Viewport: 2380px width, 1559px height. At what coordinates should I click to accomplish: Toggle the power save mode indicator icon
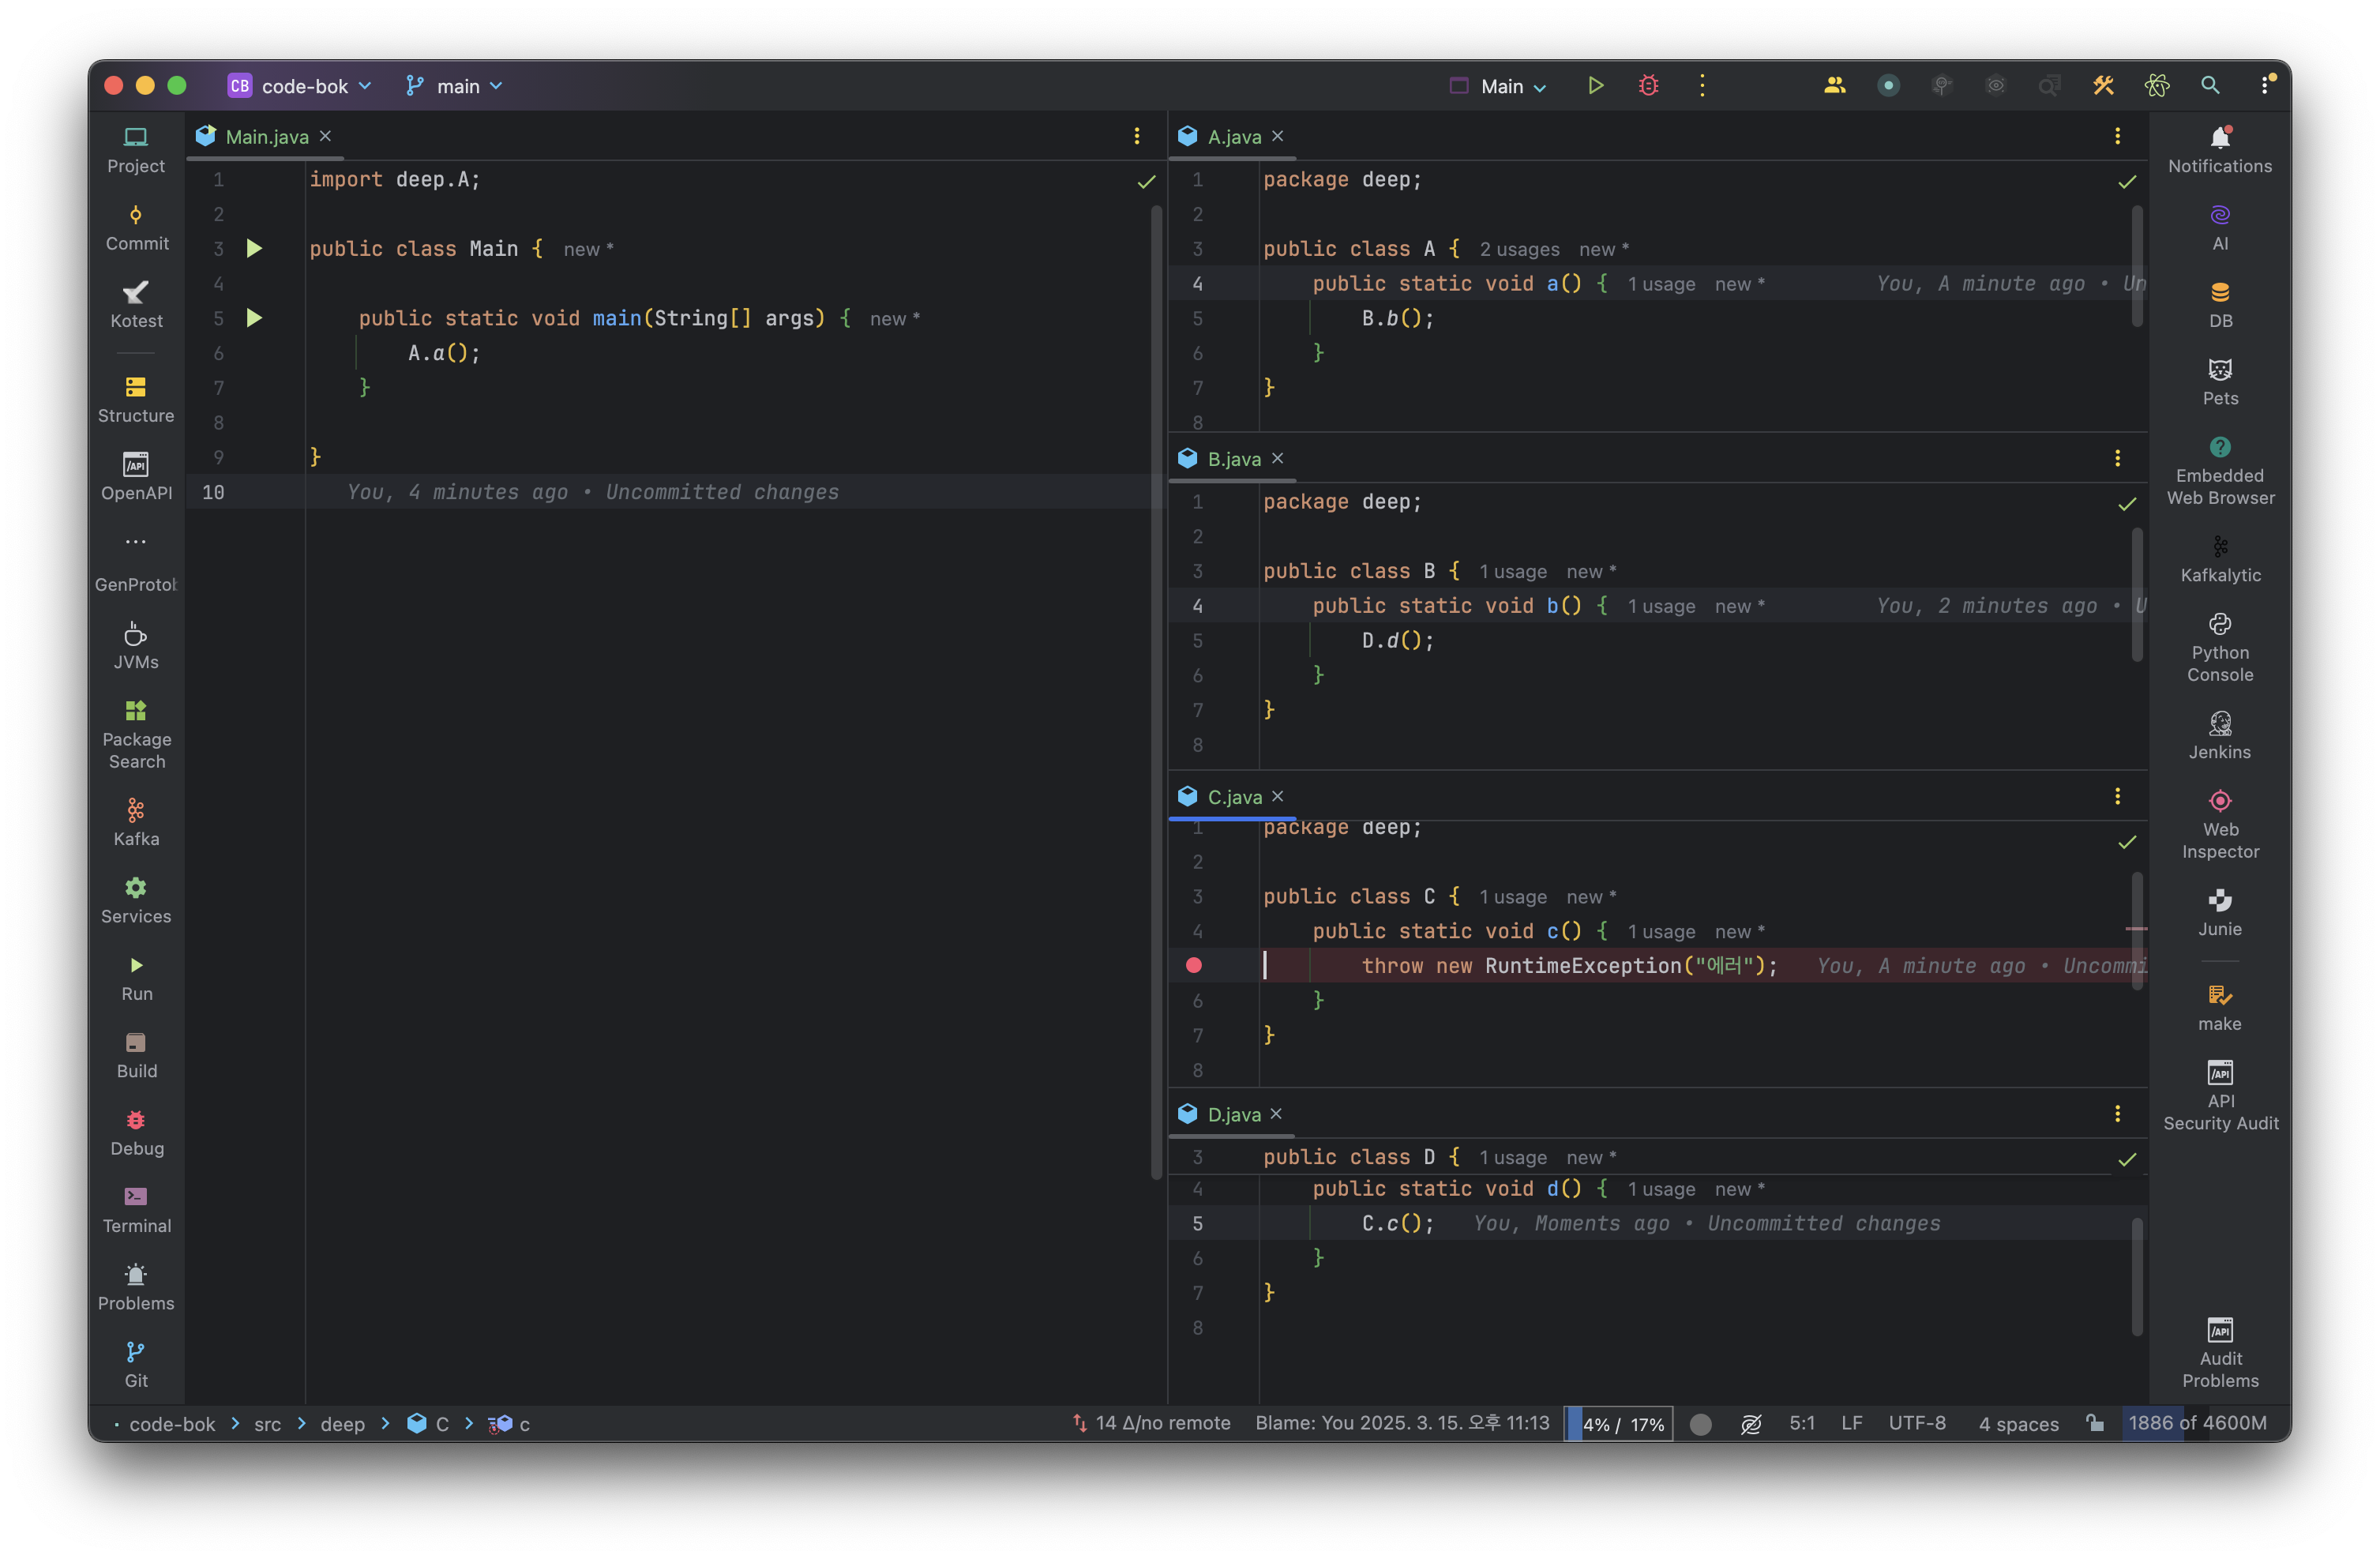(1750, 1424)
